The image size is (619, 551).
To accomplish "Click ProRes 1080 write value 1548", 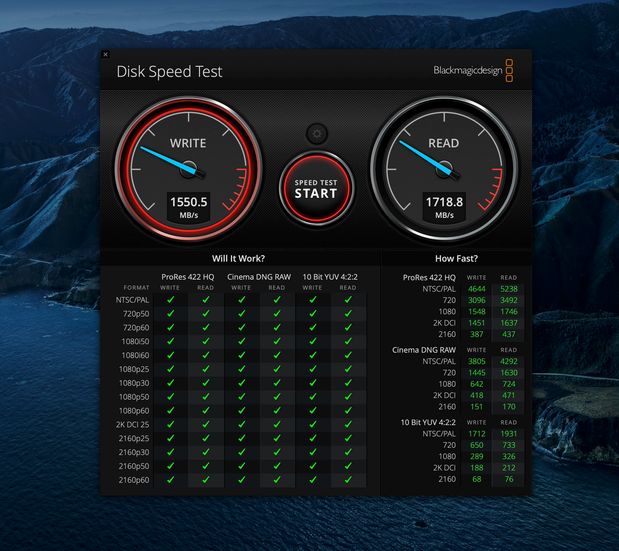I will pyautogui.click(x=476, y=311).
